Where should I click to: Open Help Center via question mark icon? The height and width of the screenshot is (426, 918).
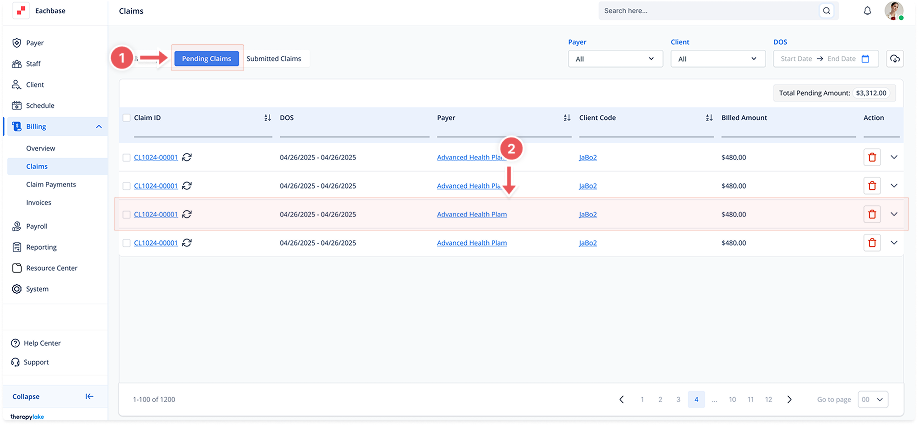click(x=16, y=343)
